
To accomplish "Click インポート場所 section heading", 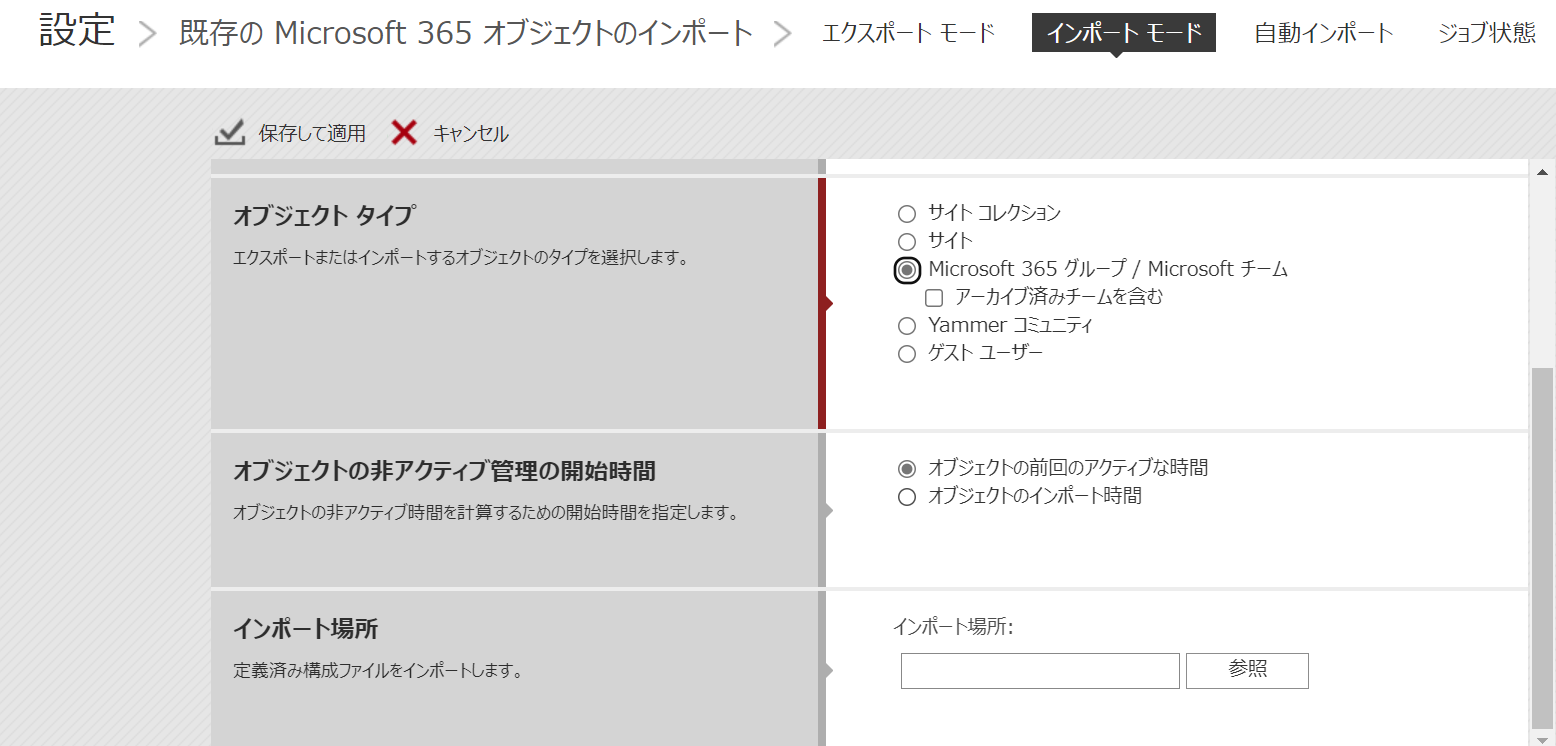I will [305, 629].
